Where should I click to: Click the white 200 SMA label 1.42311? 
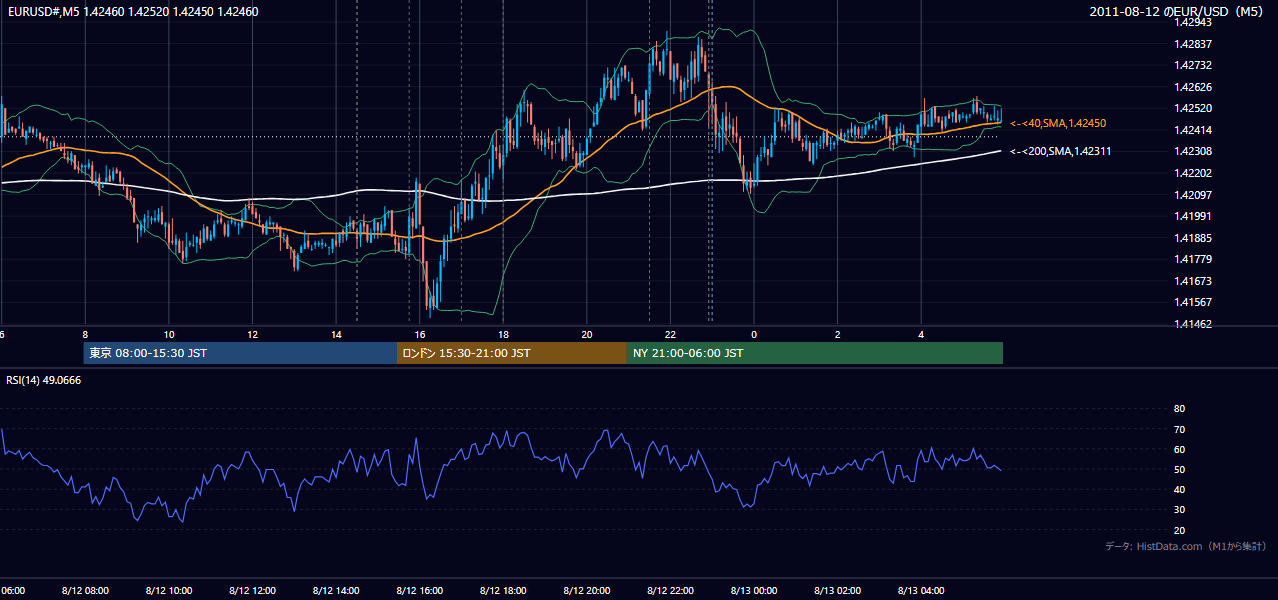click(x=1061, y=151)
